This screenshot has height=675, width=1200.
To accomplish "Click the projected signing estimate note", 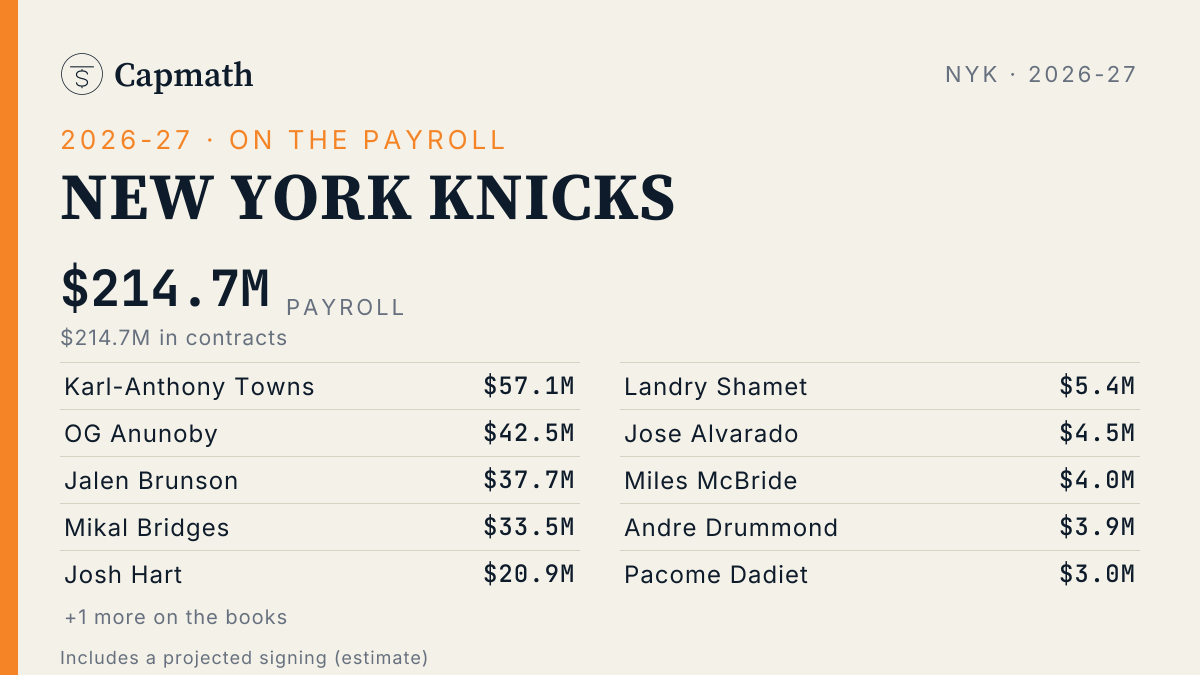I will pyautogui.click(x=244, y=658).
